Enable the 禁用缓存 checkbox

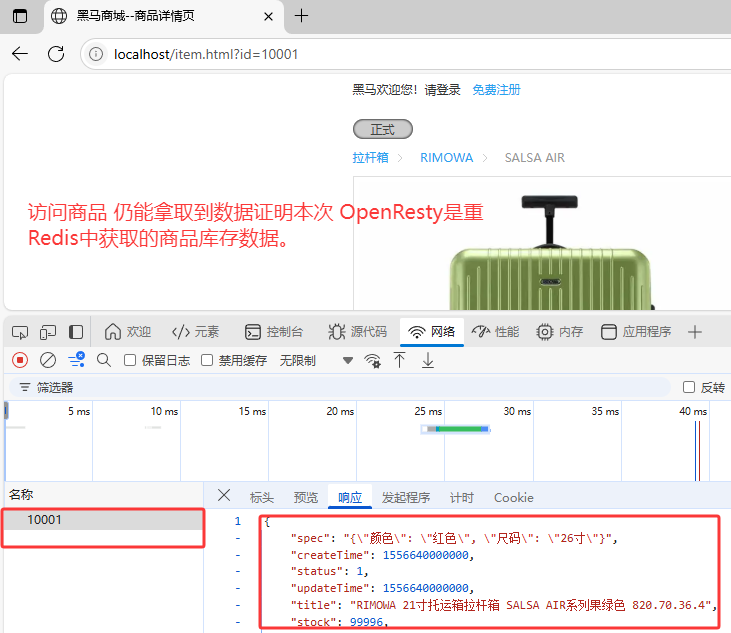point(207,360)
